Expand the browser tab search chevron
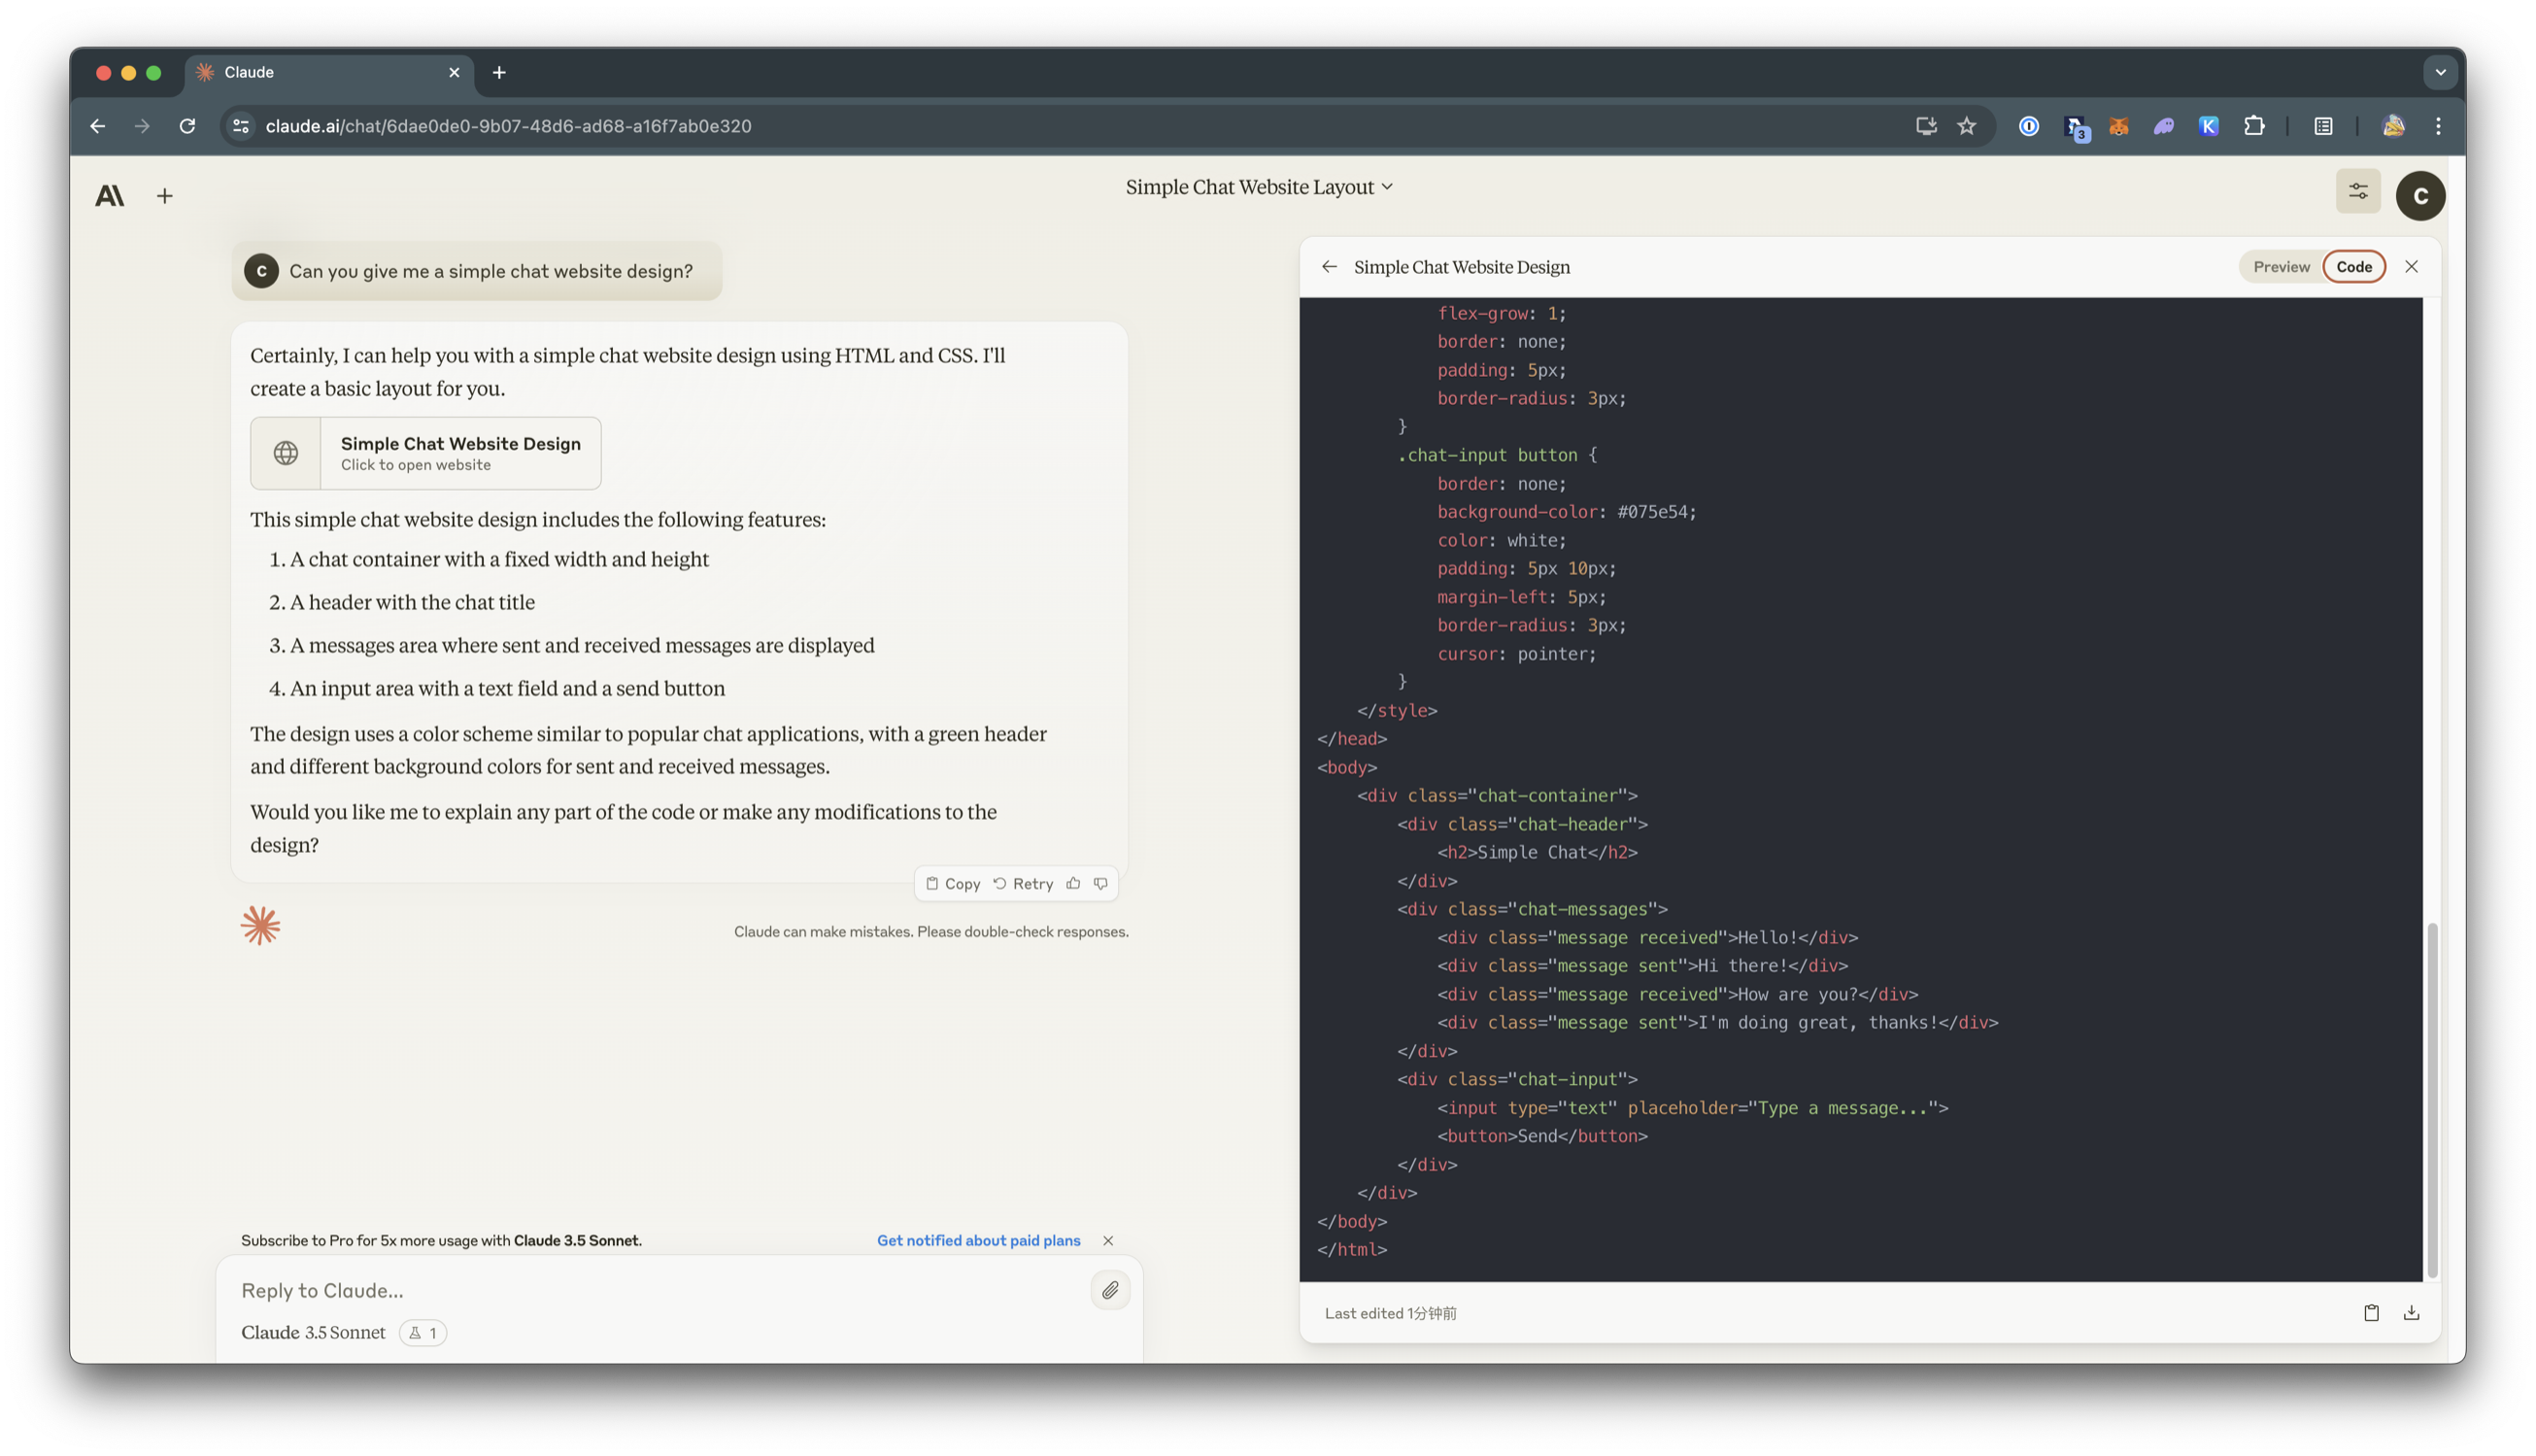 click(2440, 72)
